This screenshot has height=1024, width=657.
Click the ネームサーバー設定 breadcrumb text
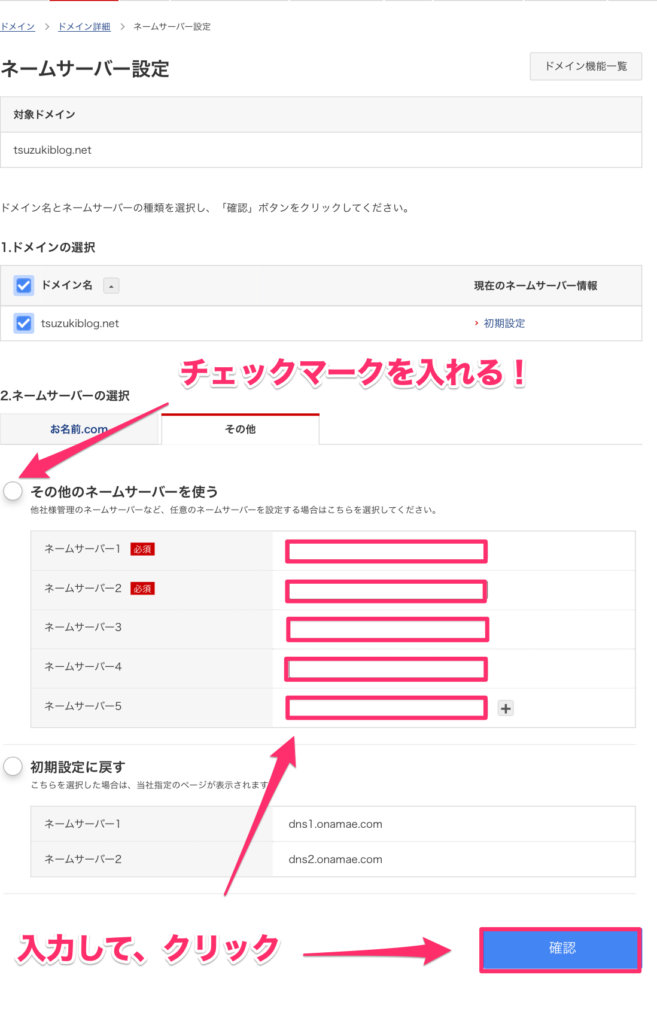[172, 27]
